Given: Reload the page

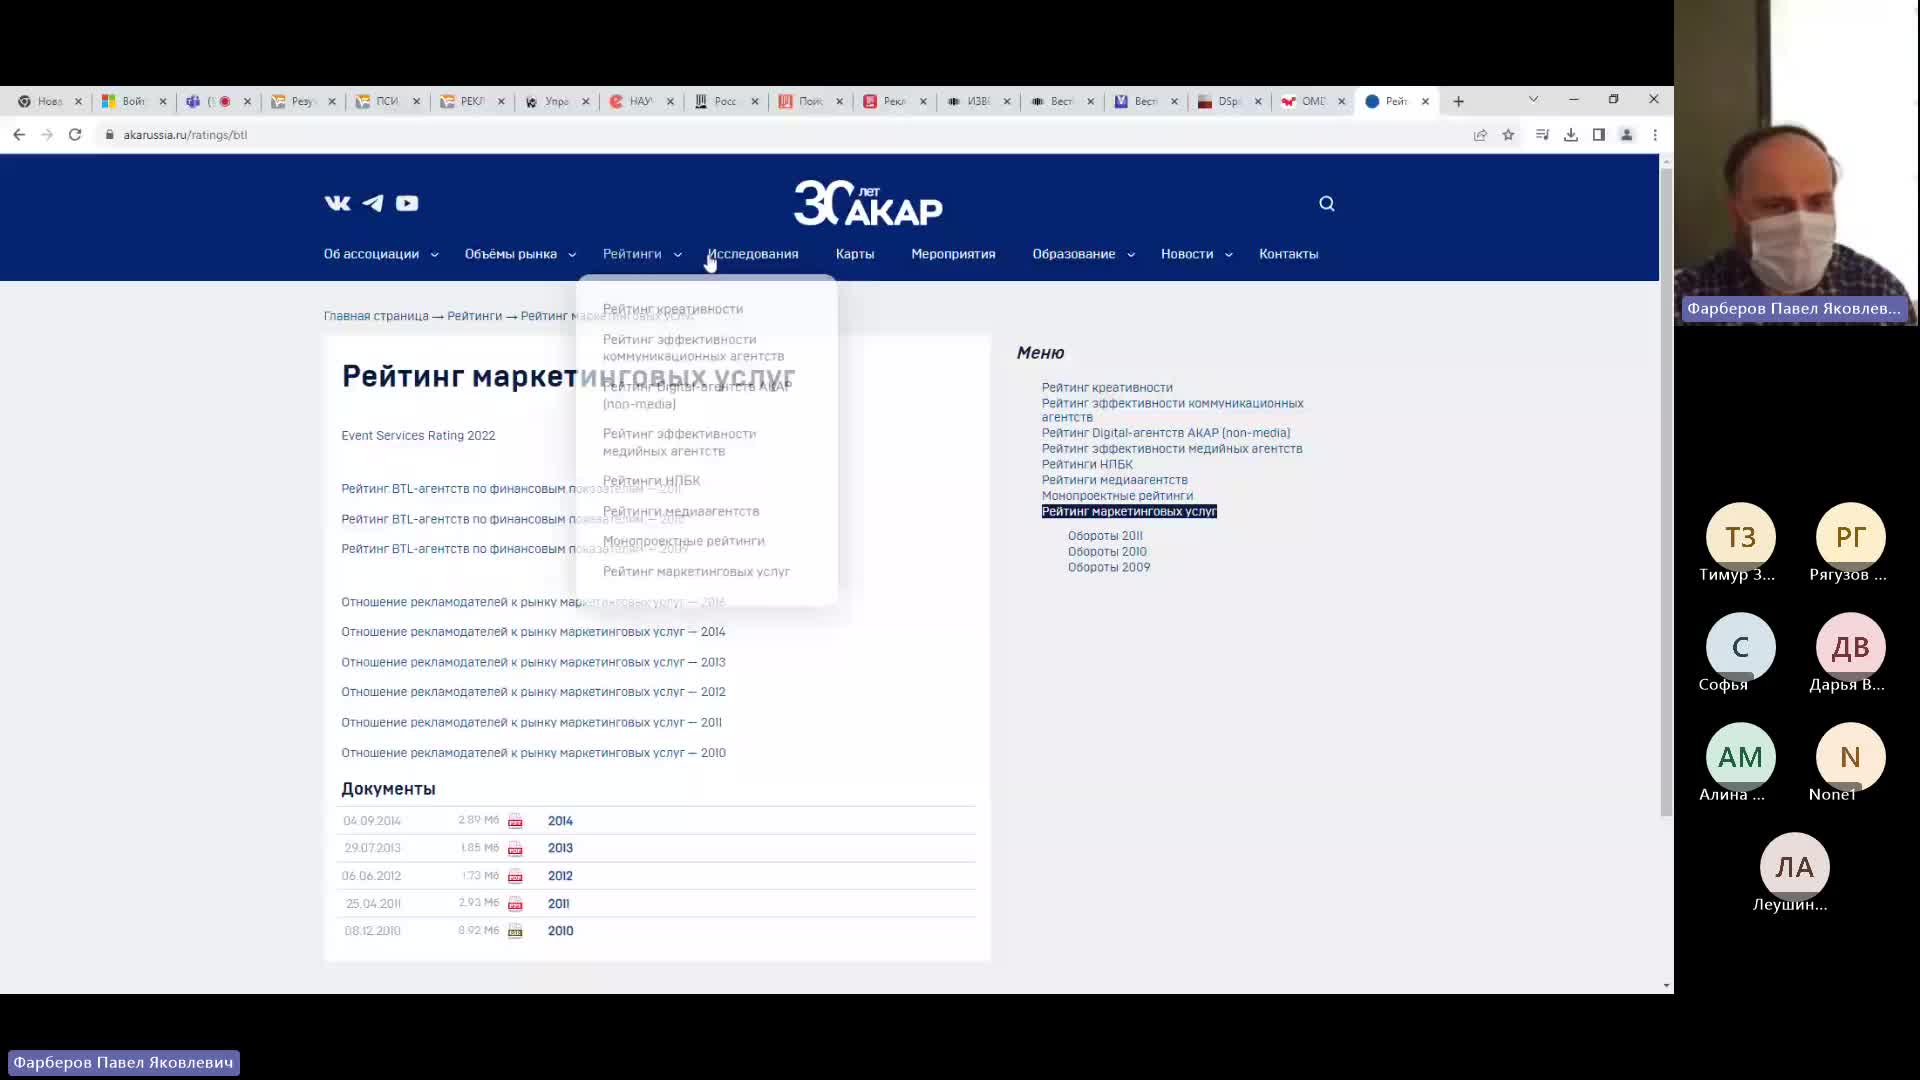Looking at the screenshot, I should coord(75,134).
